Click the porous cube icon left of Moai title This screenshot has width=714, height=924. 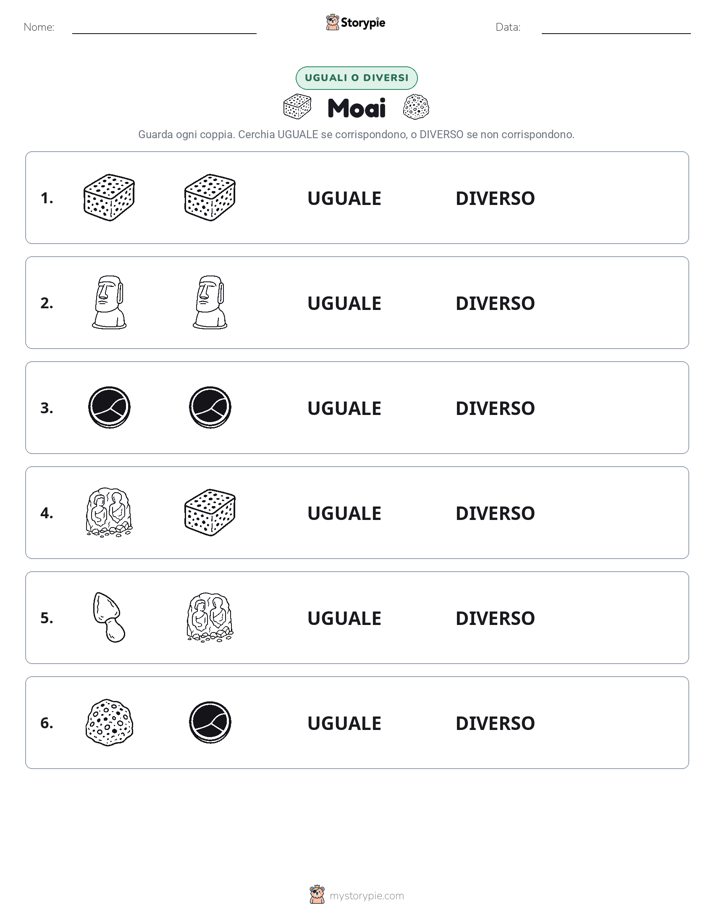click(297, 107)
